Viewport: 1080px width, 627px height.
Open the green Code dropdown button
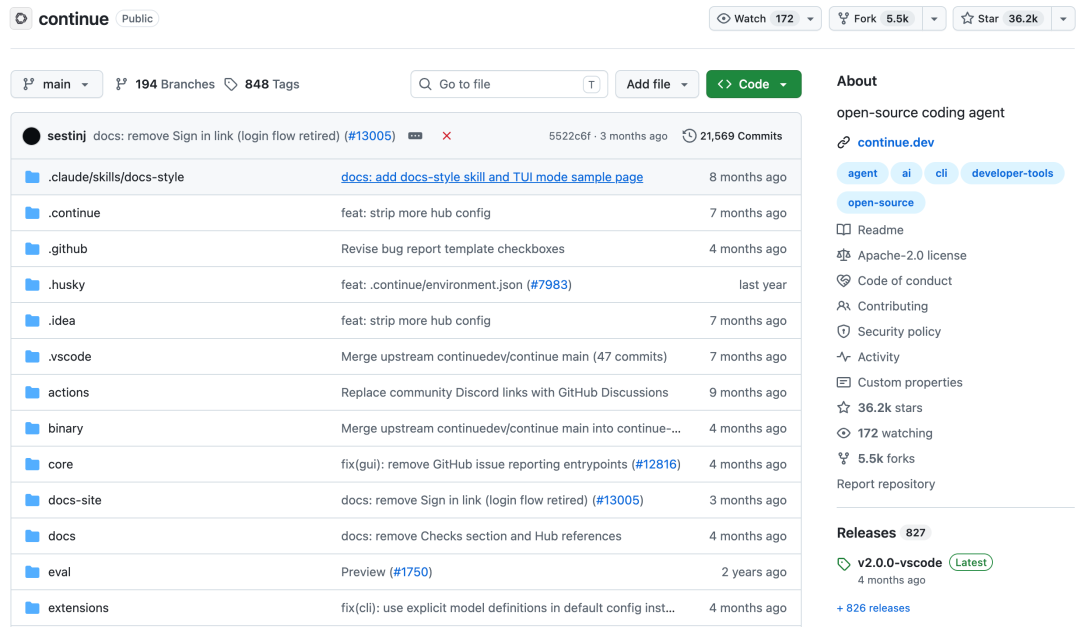pos(754,84)
